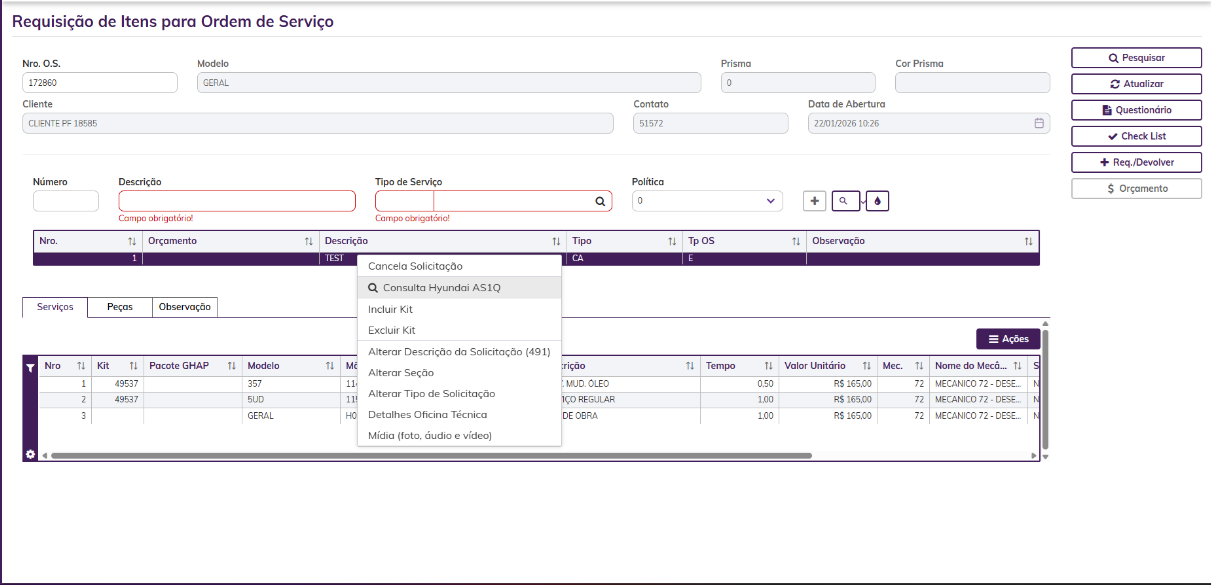This screenshot has height=587, width=1218.
Task: Sort by the Tempo column arrows
Action: click(768, 366)
